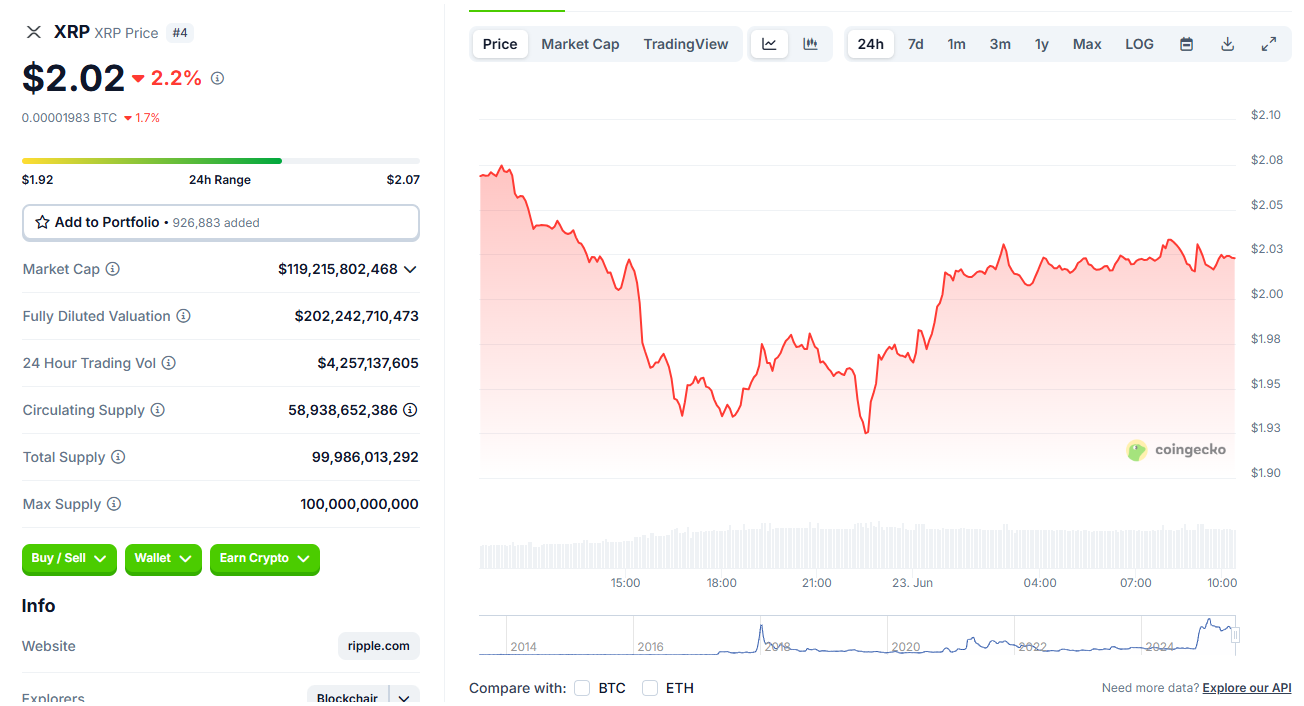
Task: Click the "Need more data?" text
Action: 1150,688
